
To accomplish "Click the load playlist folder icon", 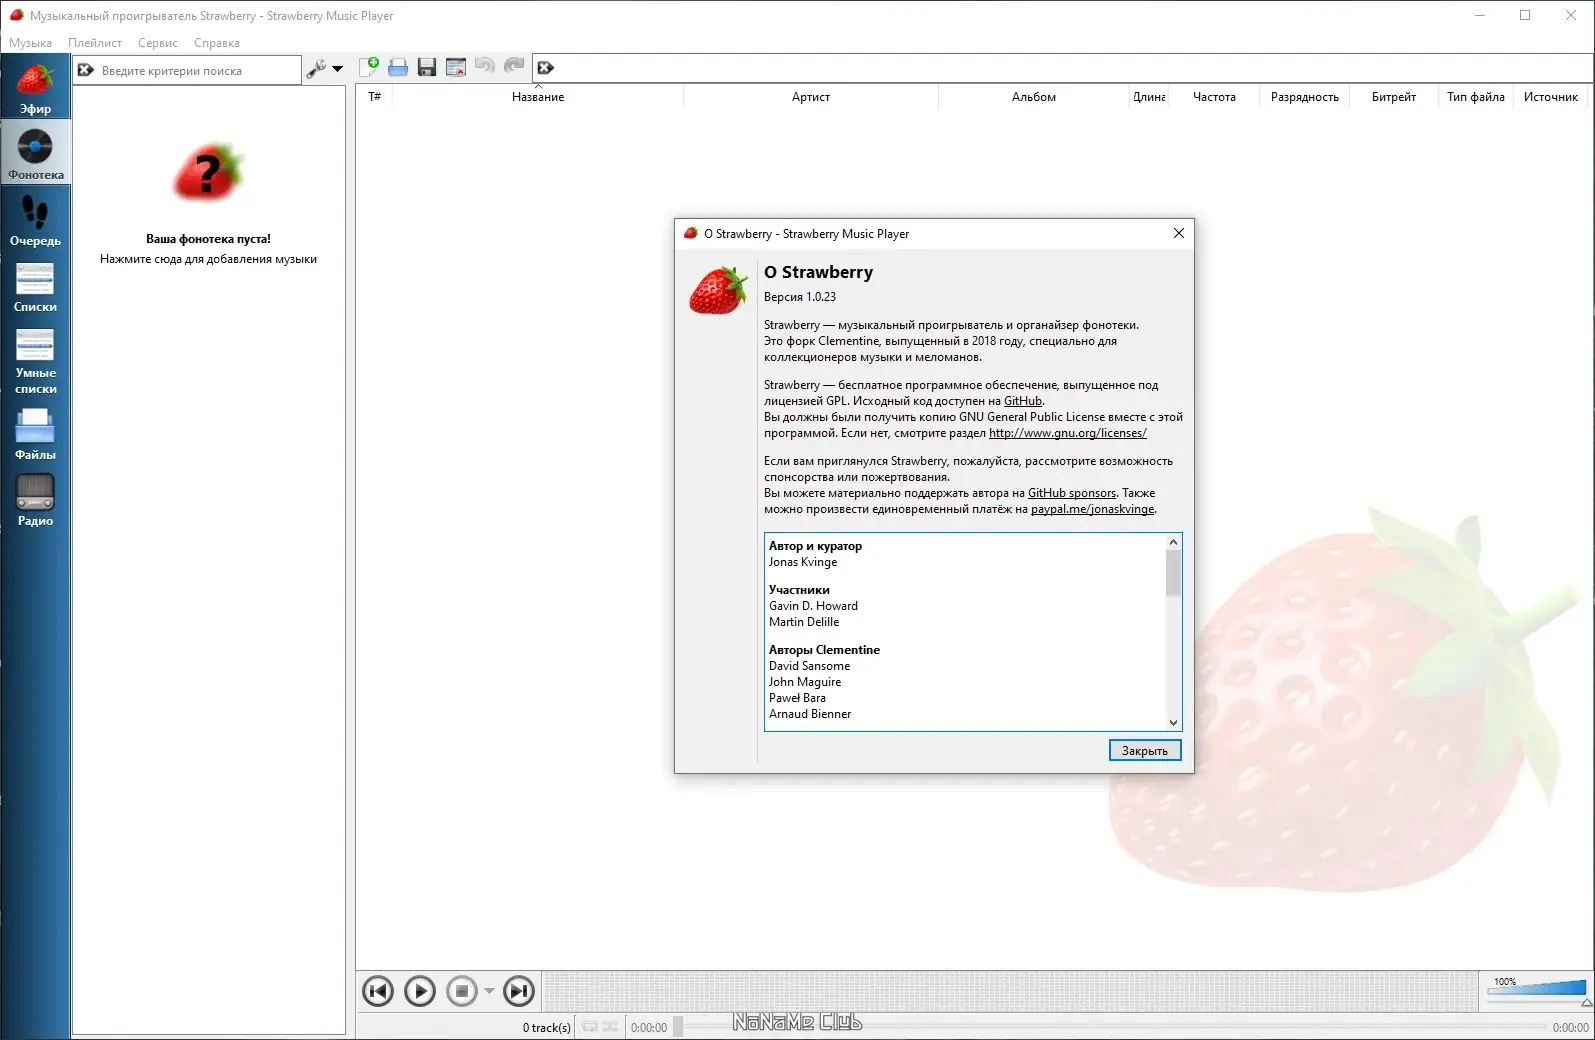I will pos(398,67).
